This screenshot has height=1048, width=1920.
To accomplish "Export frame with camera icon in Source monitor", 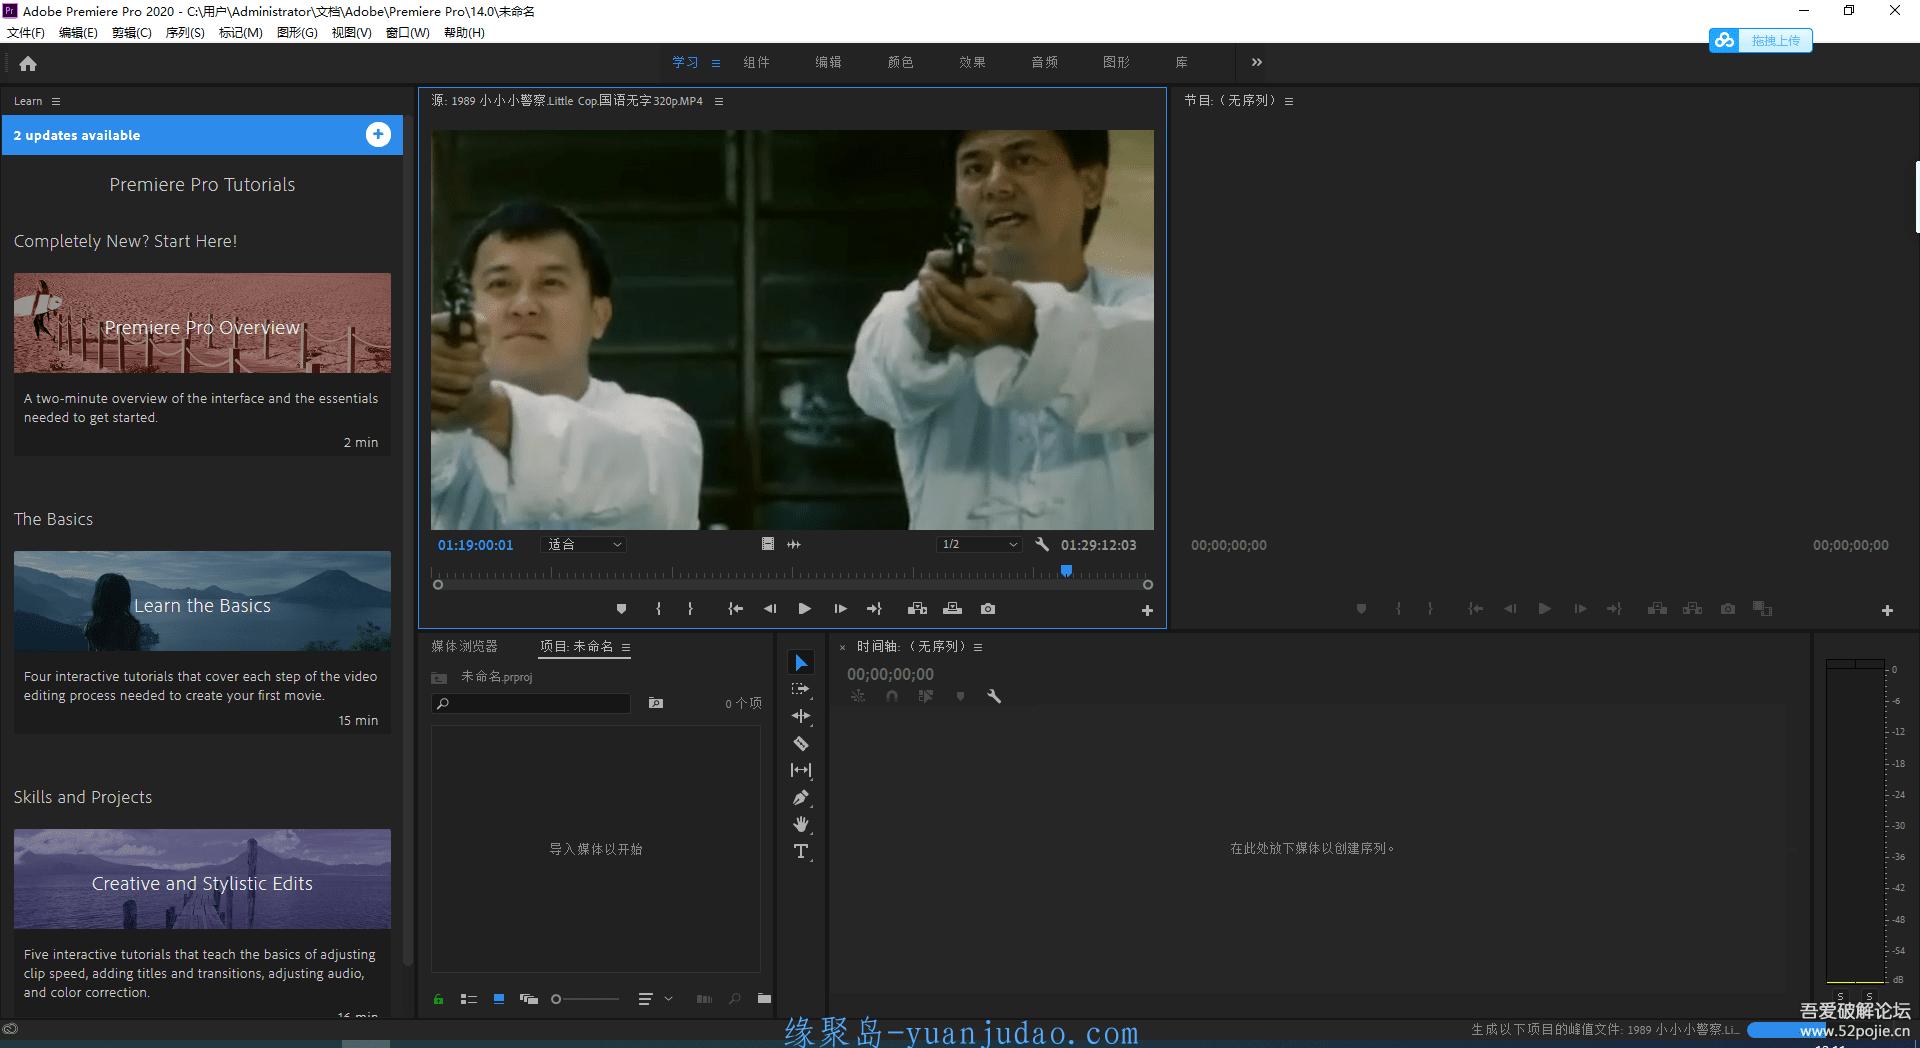I will (988, 609).
